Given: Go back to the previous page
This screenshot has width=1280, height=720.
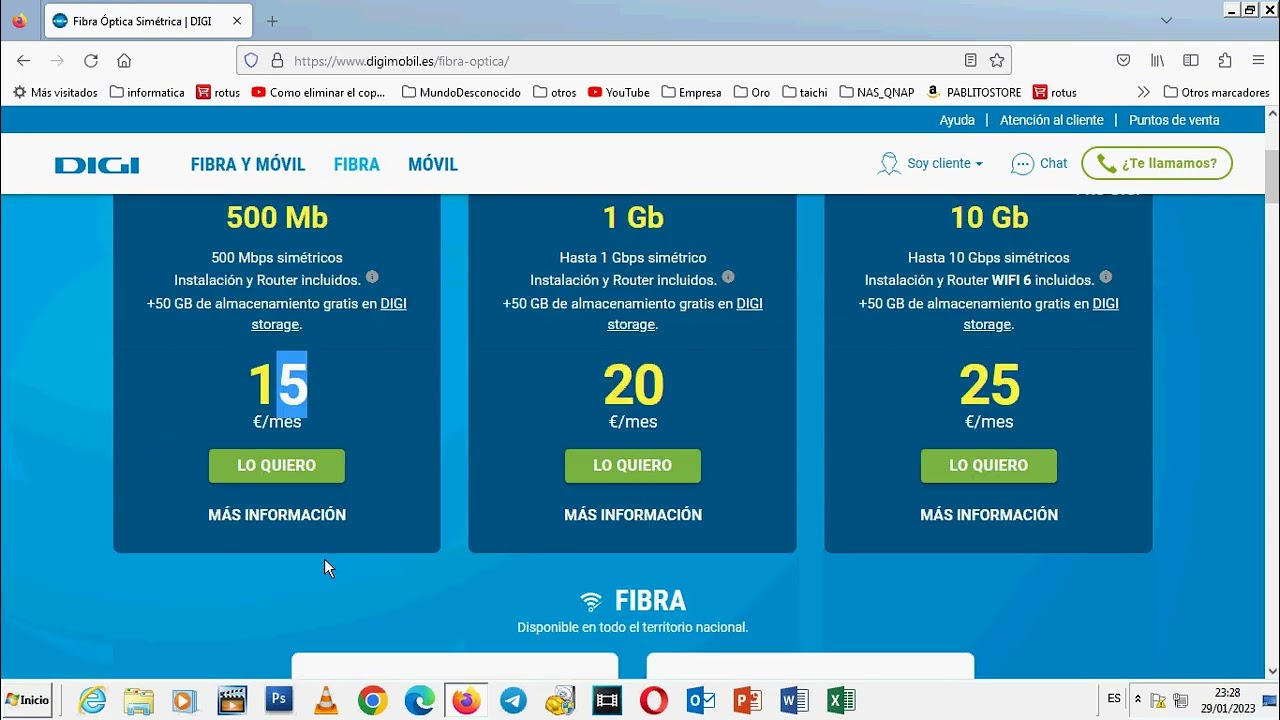Looking at the screenshot, I should tap(24, 61).
